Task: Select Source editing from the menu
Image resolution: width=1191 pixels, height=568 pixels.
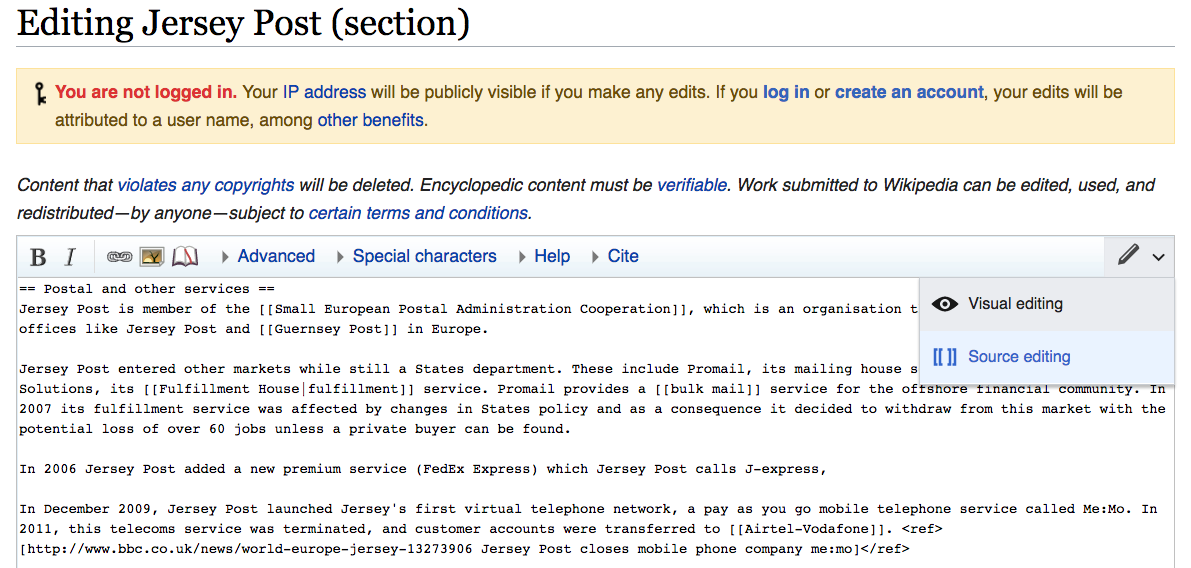Action: 1019,357
